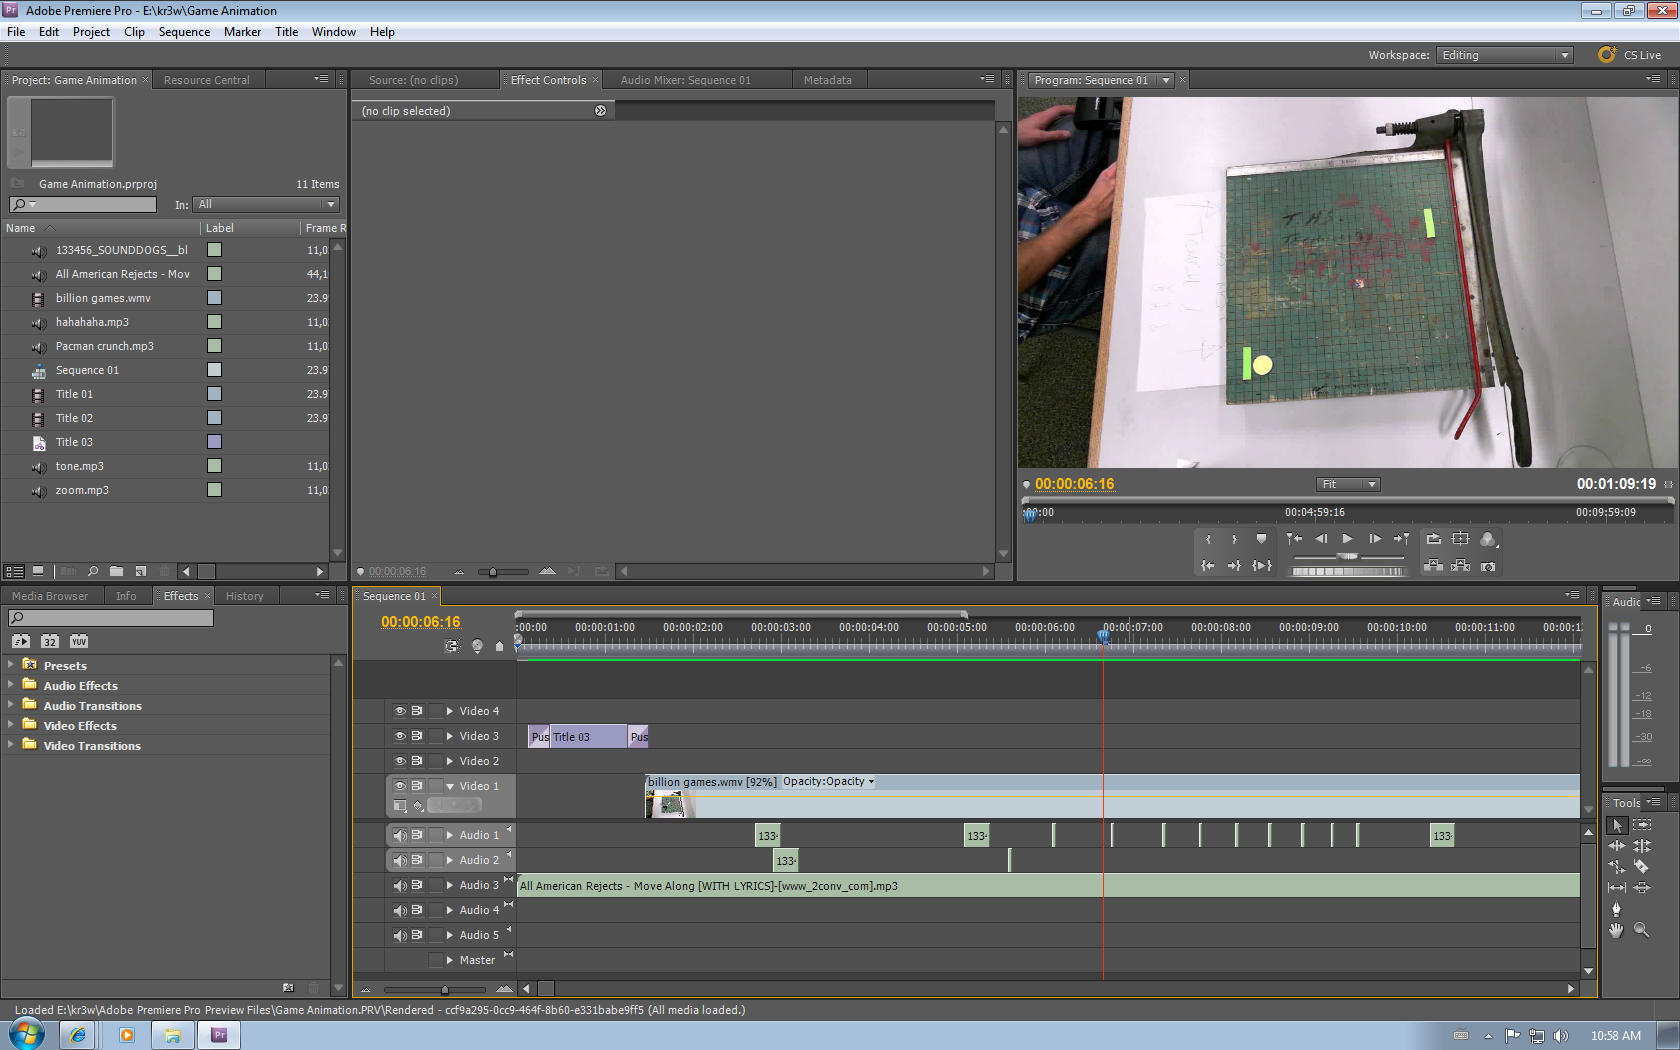Step forward one frame in Program monitor
This screenshot has height=1050, width=1680.
coord(1375,539)
